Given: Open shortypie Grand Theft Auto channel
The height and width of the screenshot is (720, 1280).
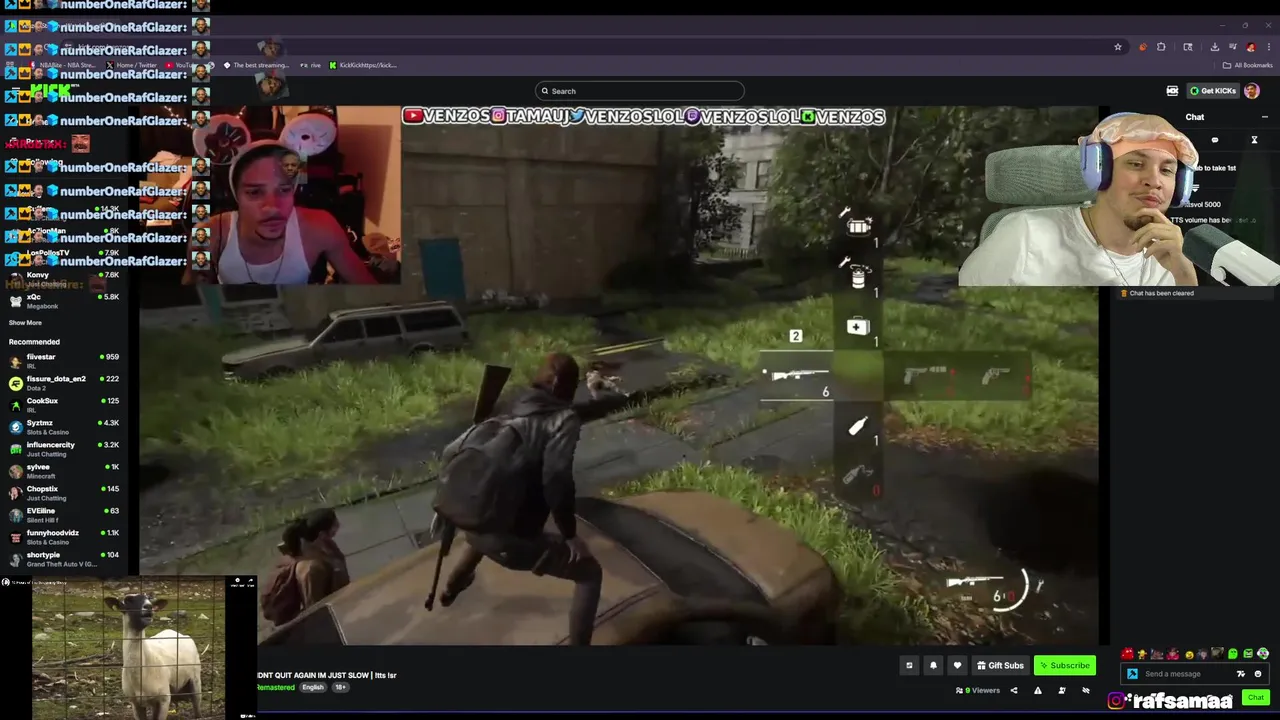Looking at the screenshot, I should click(x=62, y=559).
